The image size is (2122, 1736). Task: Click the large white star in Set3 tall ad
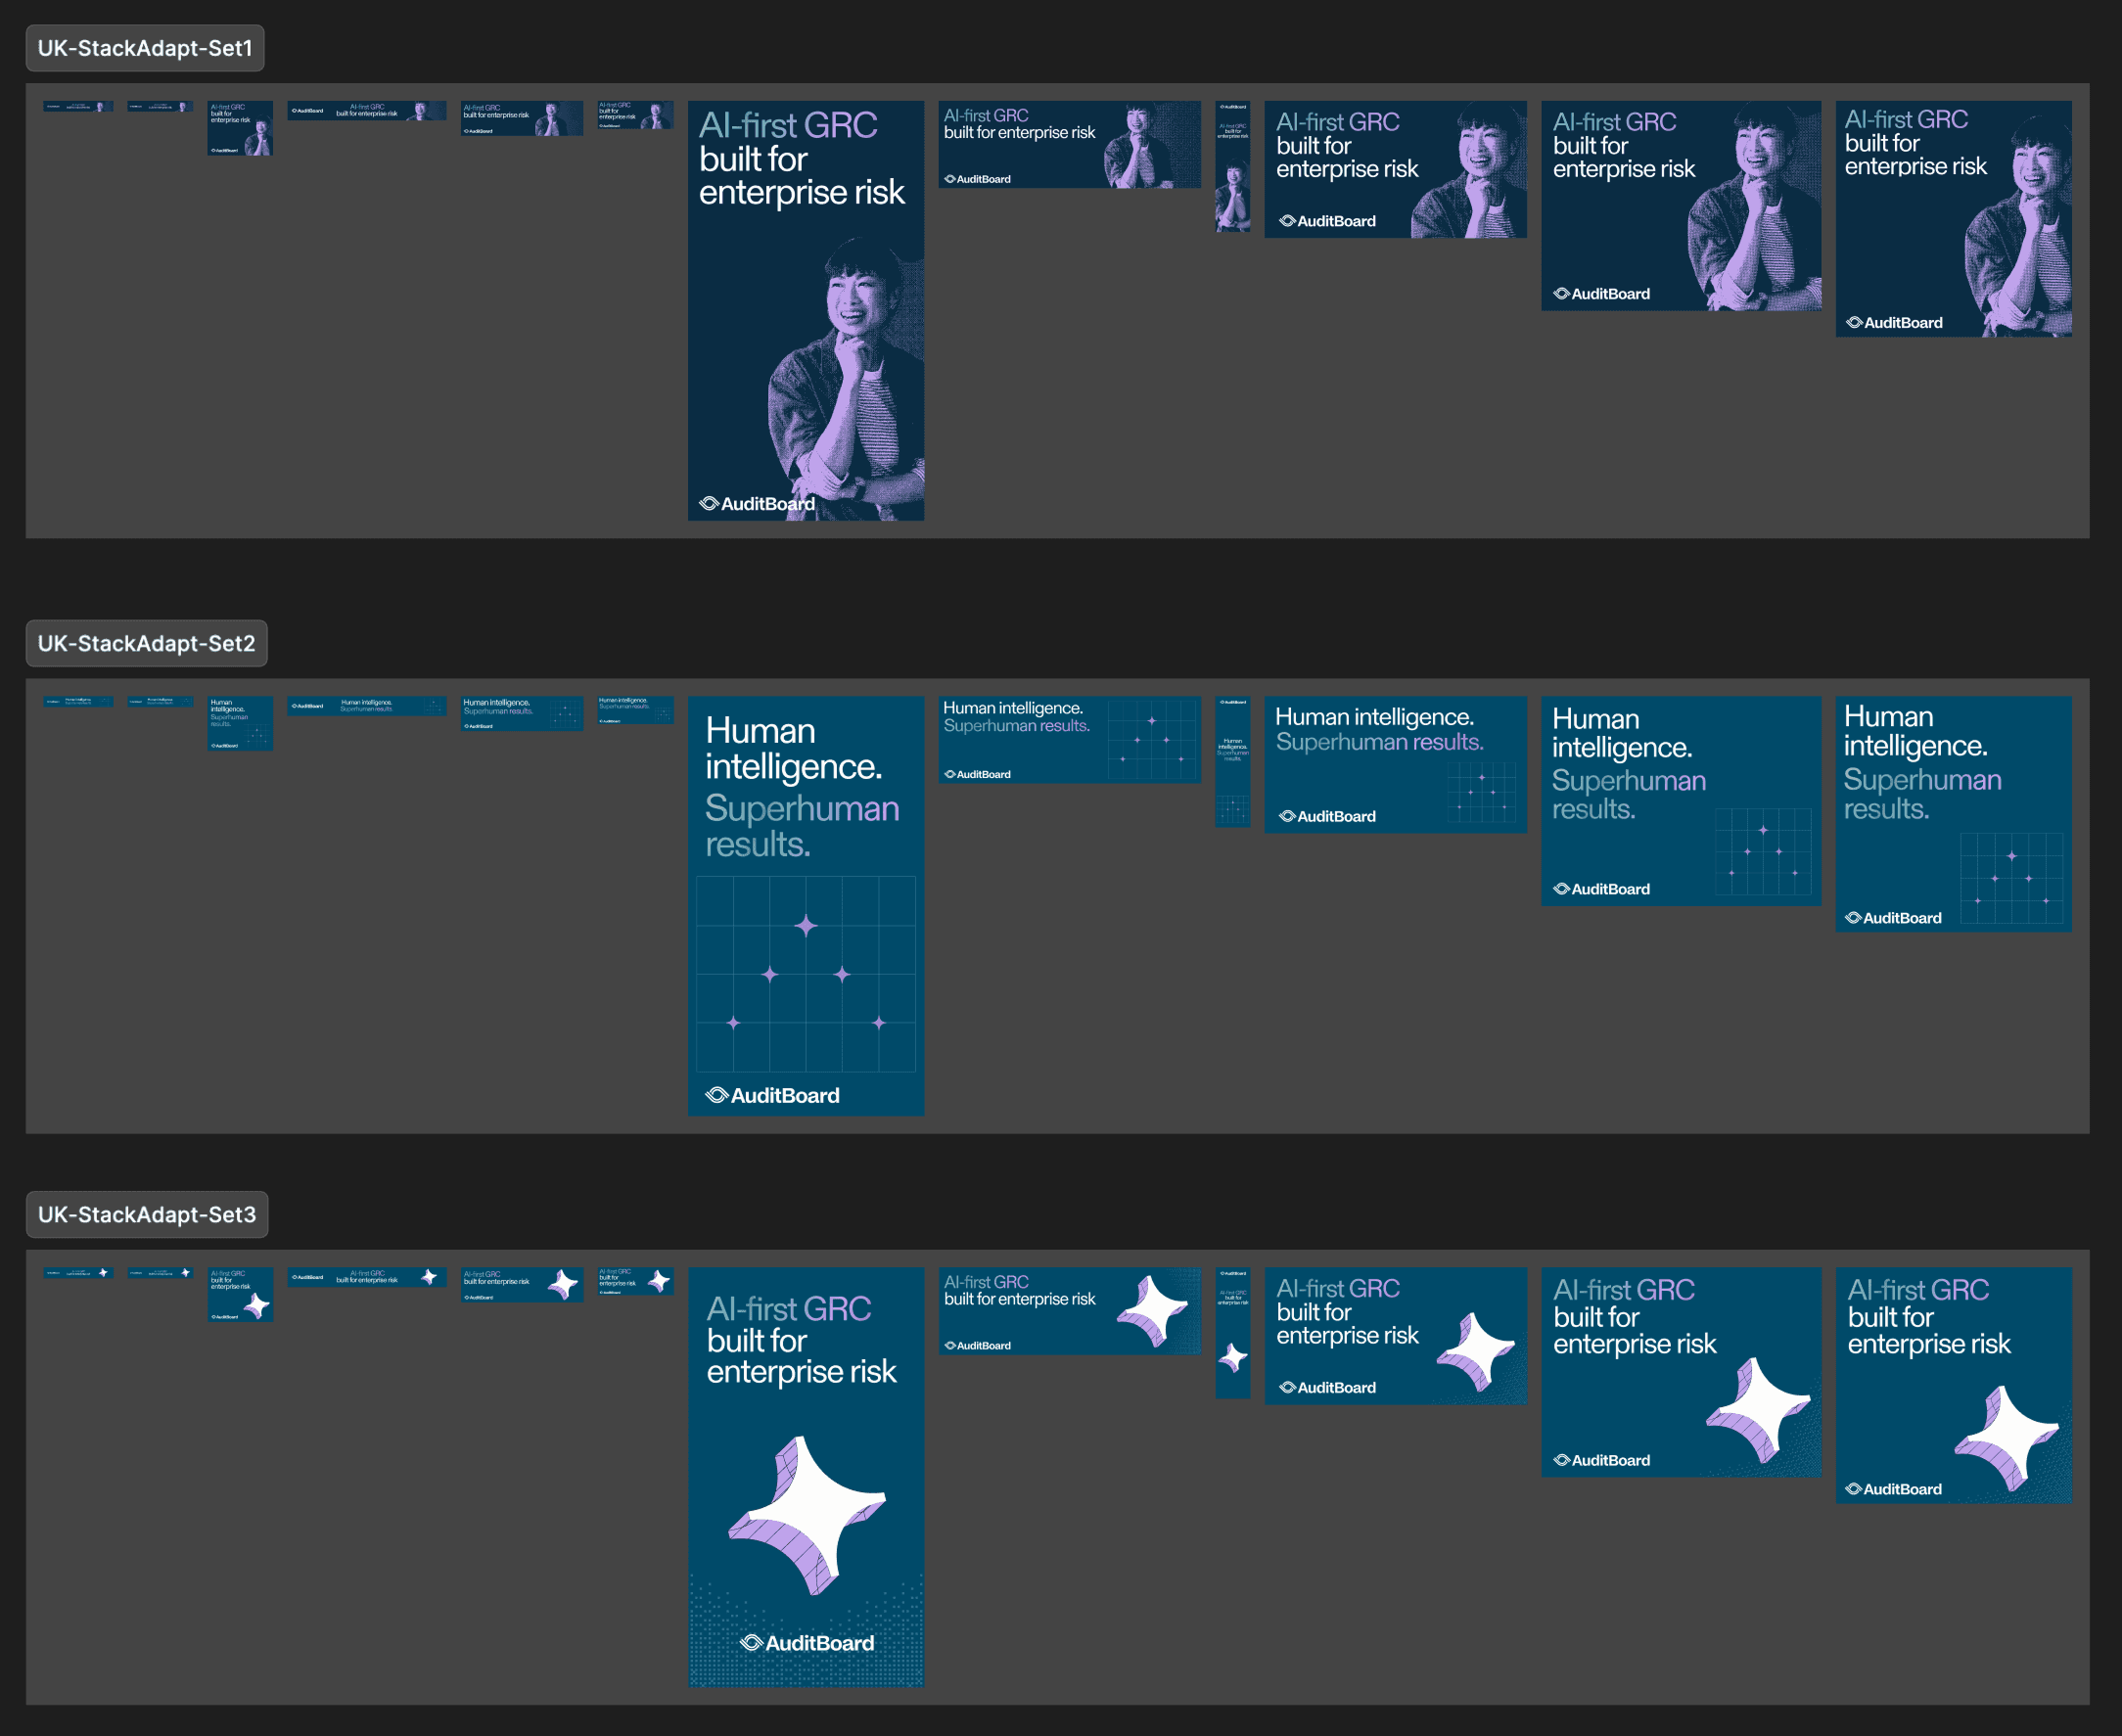coord(808,1515)
